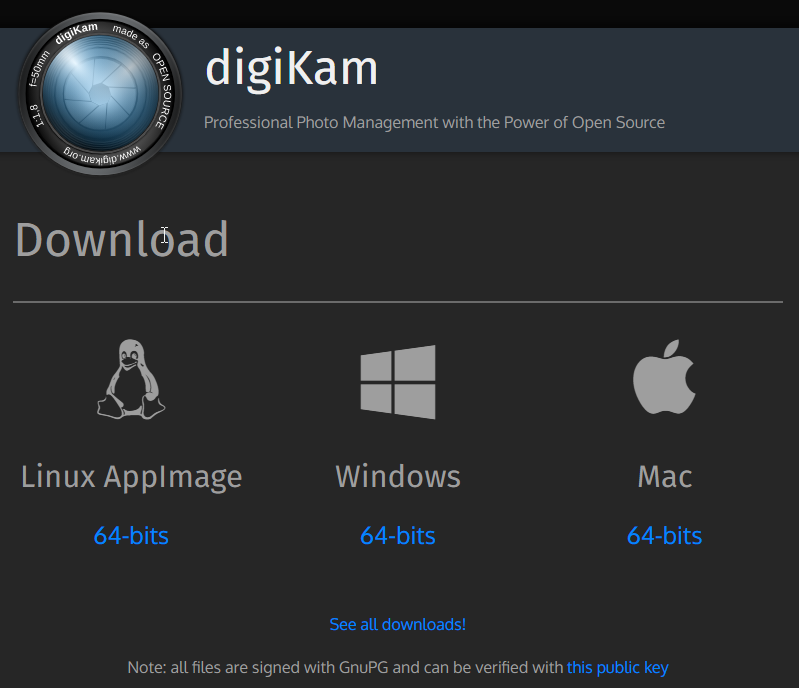This screenshot has width=799, height=688.
Task: Click the Apple Mac logo icon
Action: tap(664, 377)
